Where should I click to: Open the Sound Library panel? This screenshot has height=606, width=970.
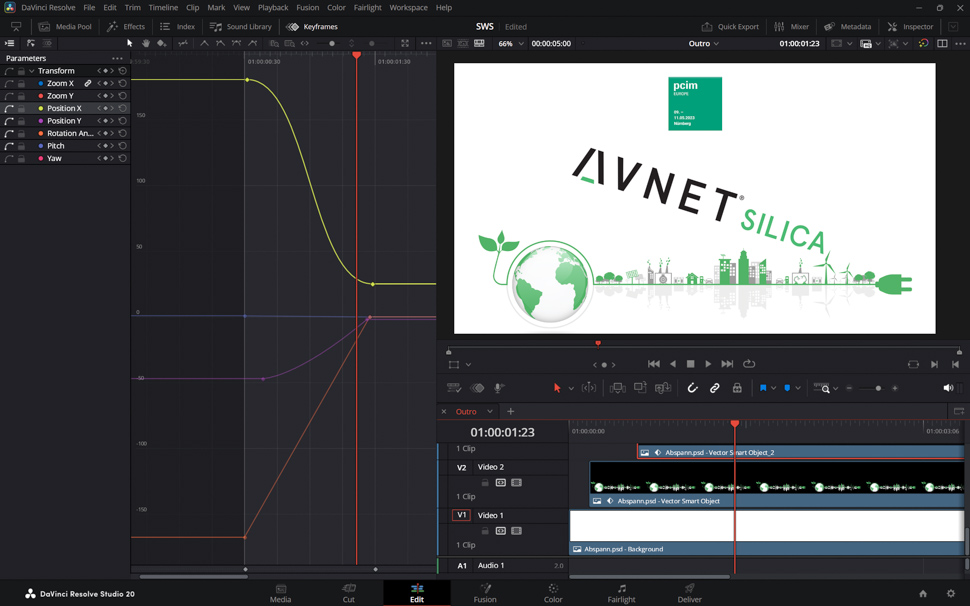click(x=241, y=27)
